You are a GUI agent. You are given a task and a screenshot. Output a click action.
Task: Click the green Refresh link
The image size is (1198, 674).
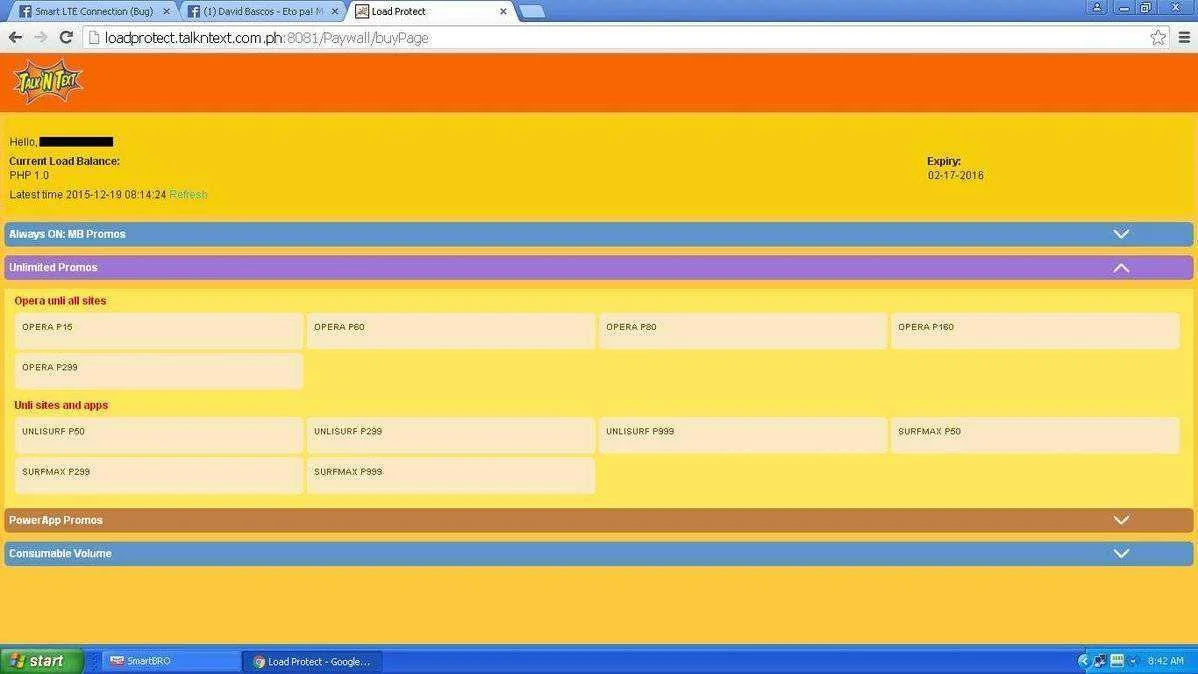click(x=188, y=195)
